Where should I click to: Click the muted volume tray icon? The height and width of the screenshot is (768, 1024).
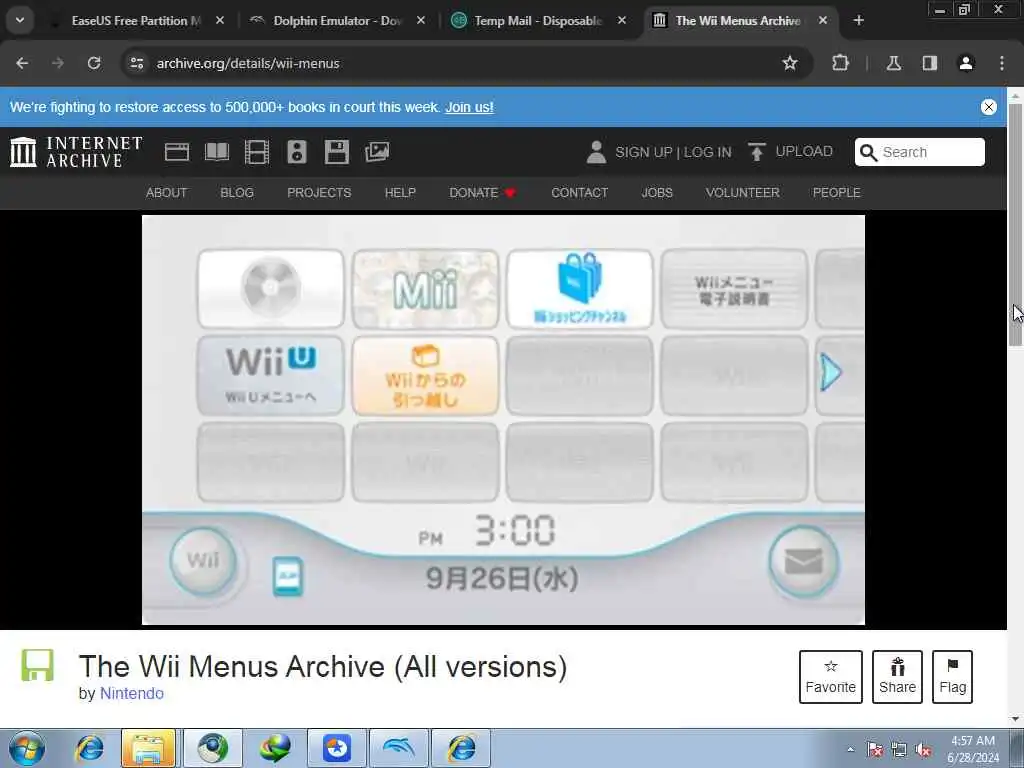click(x=923, y=750)
